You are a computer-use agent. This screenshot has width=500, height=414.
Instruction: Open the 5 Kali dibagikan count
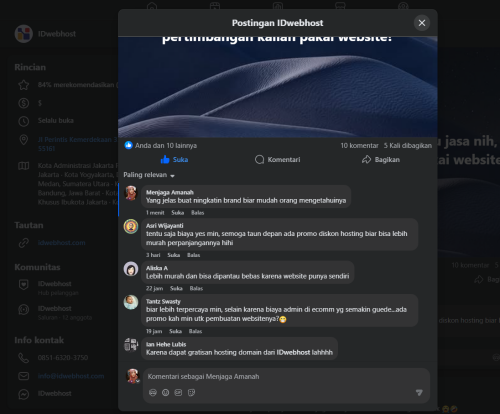(408, 146)
